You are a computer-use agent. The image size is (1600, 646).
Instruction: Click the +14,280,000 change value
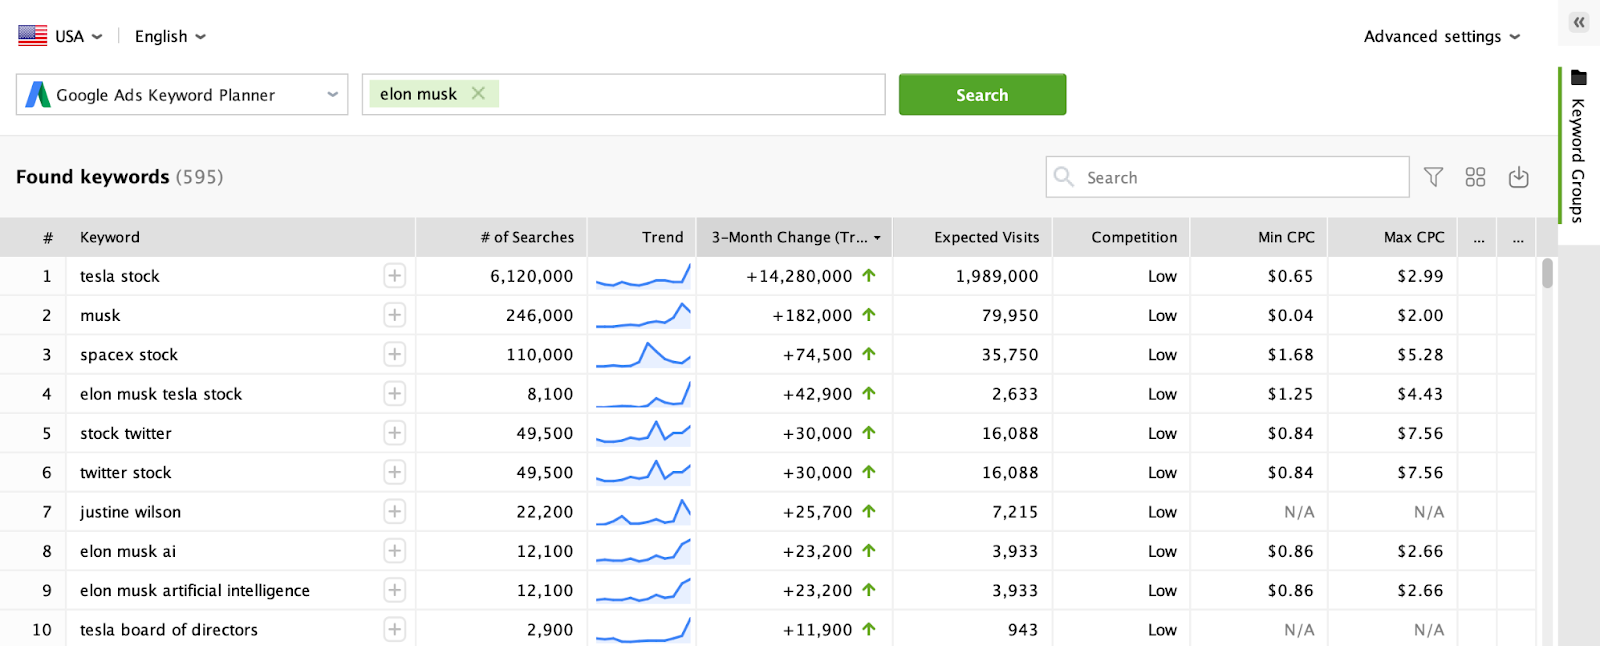pyautogui.click(x=799, y=276)
